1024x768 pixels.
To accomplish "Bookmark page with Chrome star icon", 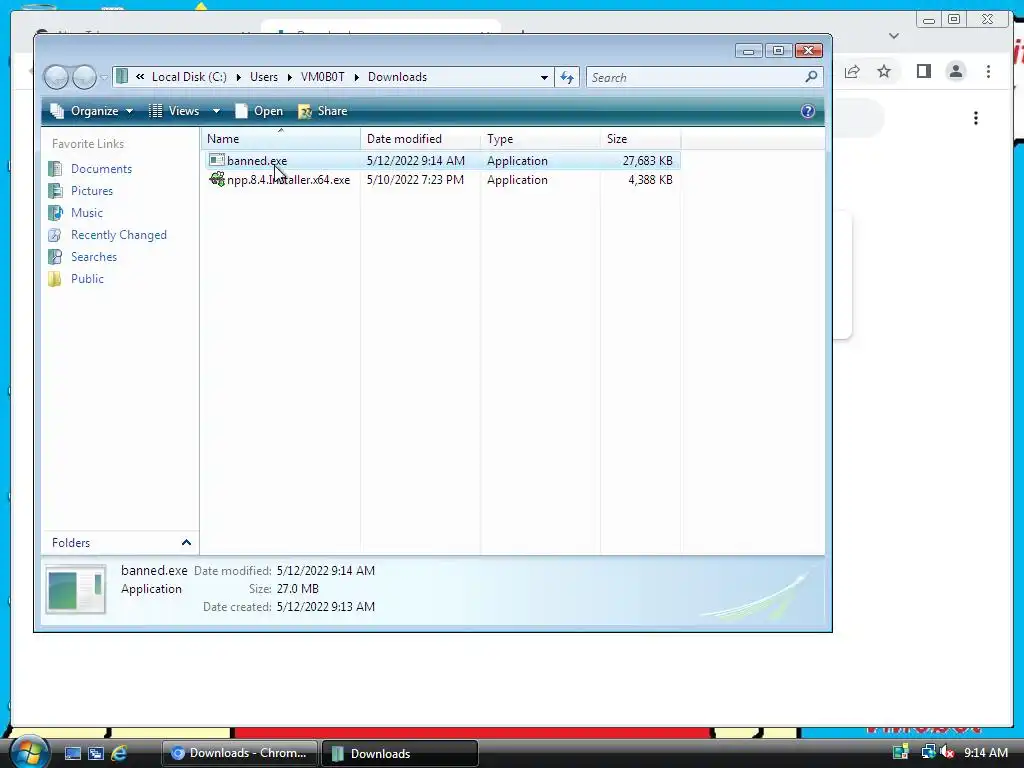I will (884, 71).
